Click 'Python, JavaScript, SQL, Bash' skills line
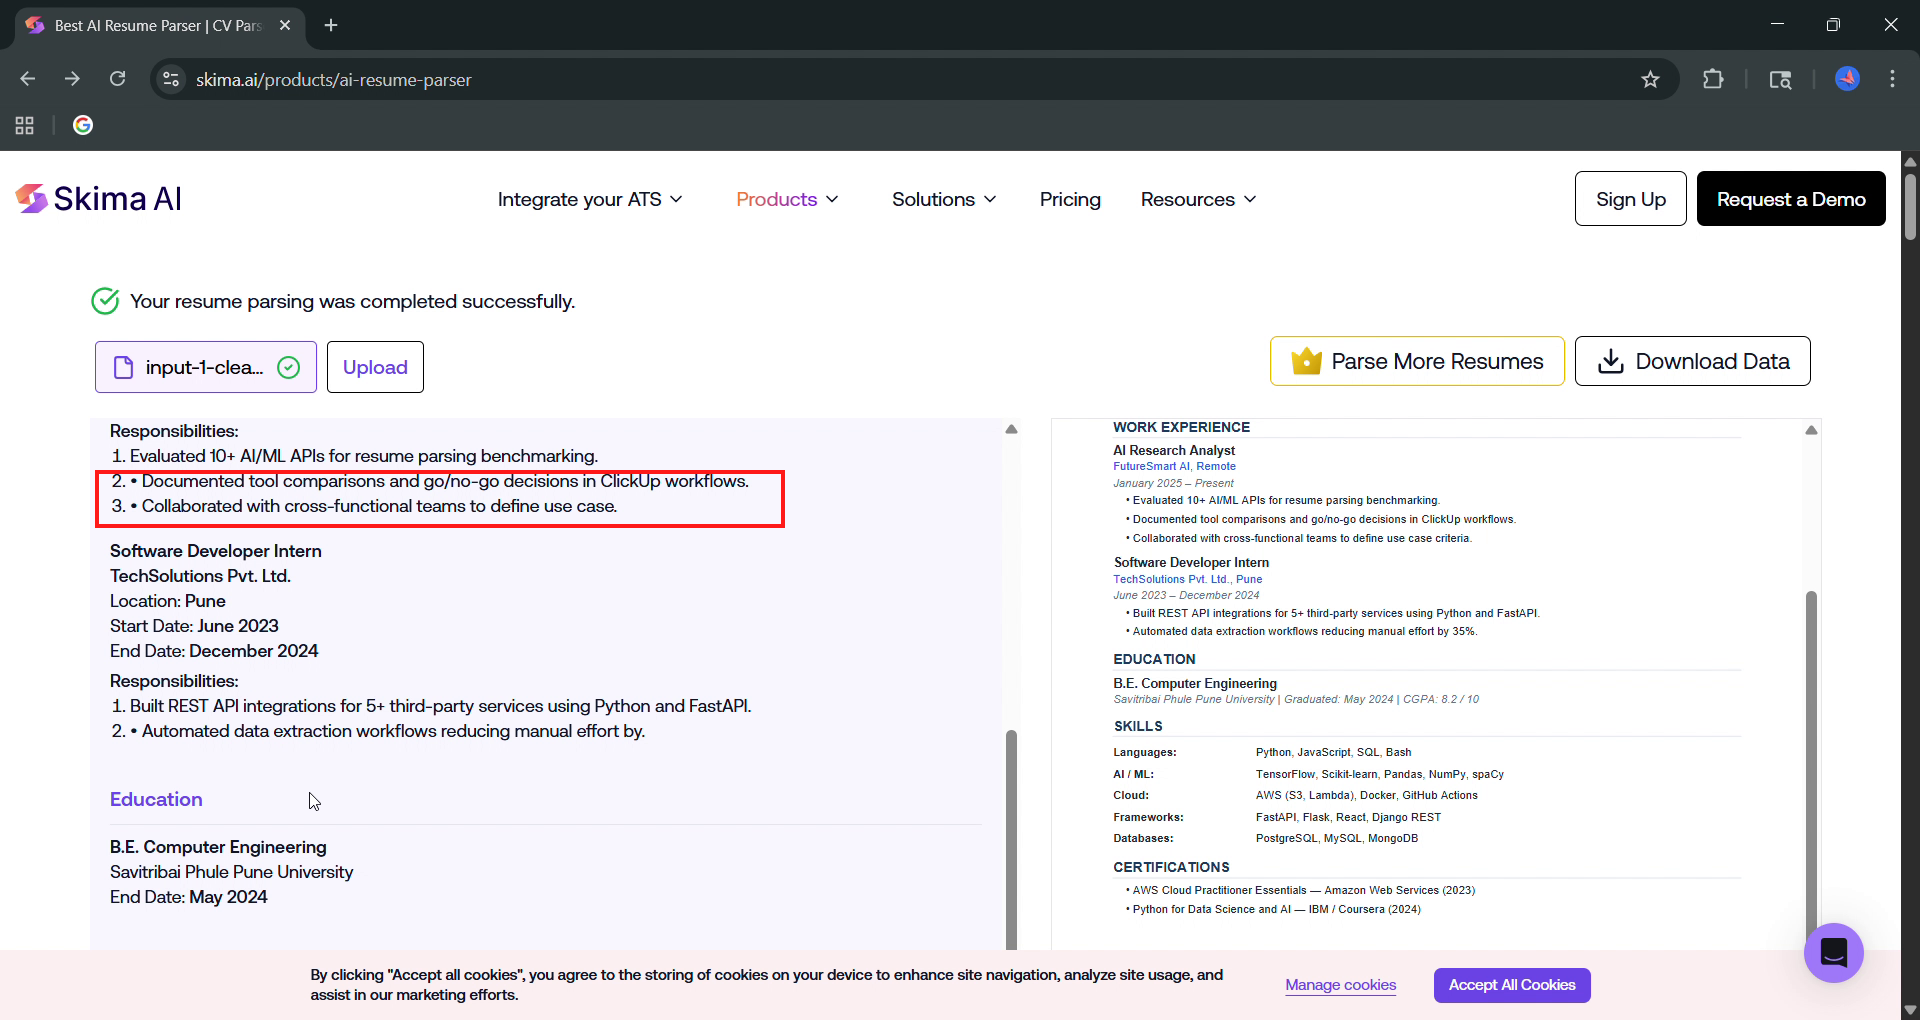1920x1020 pixels. [x=1334, y=752]
